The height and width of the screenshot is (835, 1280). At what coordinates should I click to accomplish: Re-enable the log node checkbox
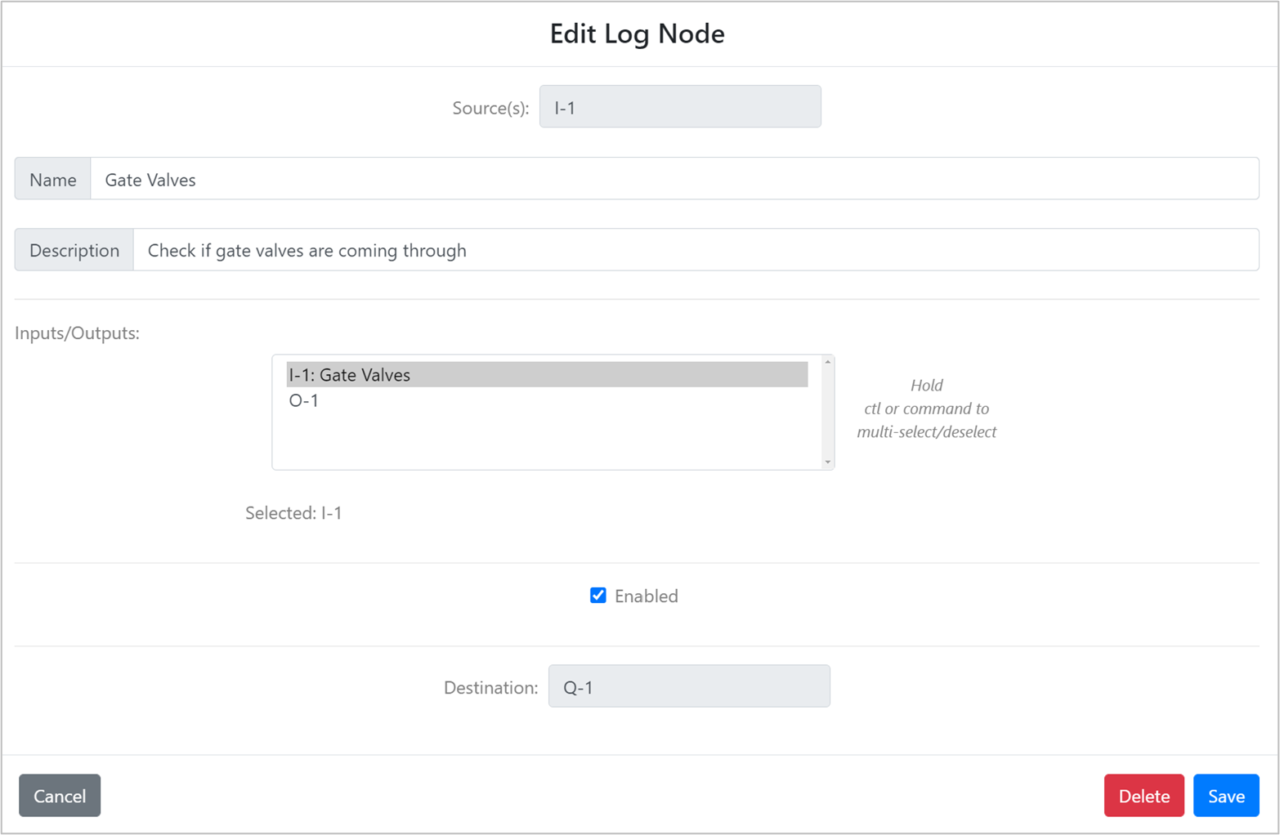click(597, 594)
